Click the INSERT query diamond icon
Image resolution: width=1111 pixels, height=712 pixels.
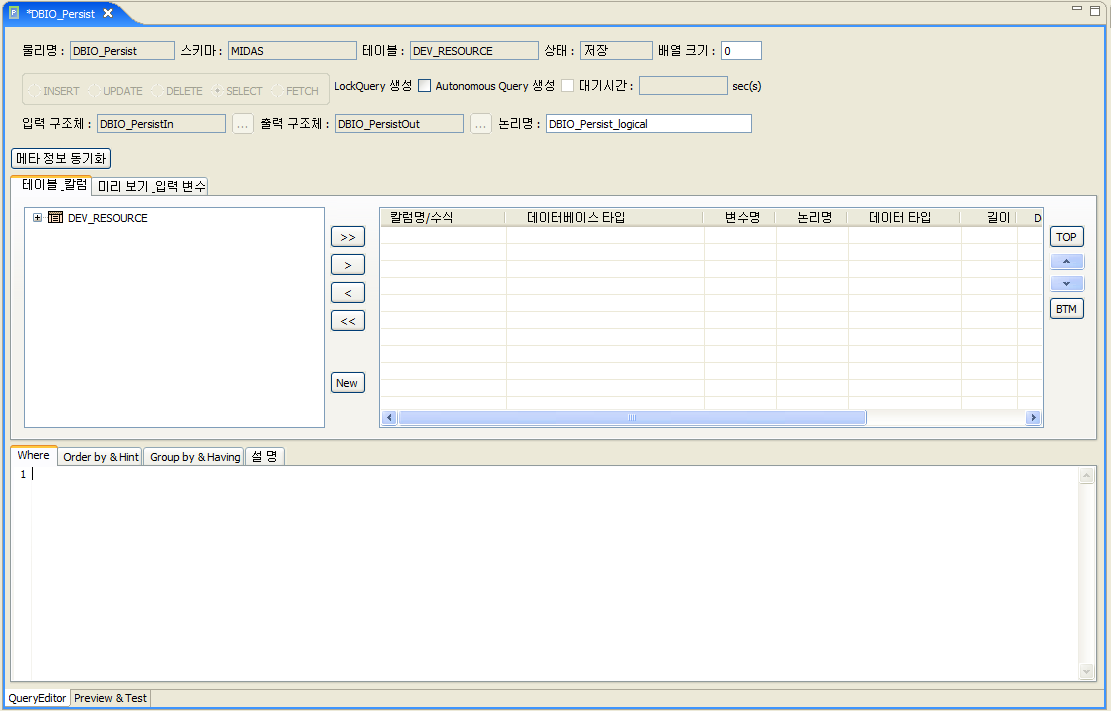tap(34, 90)
